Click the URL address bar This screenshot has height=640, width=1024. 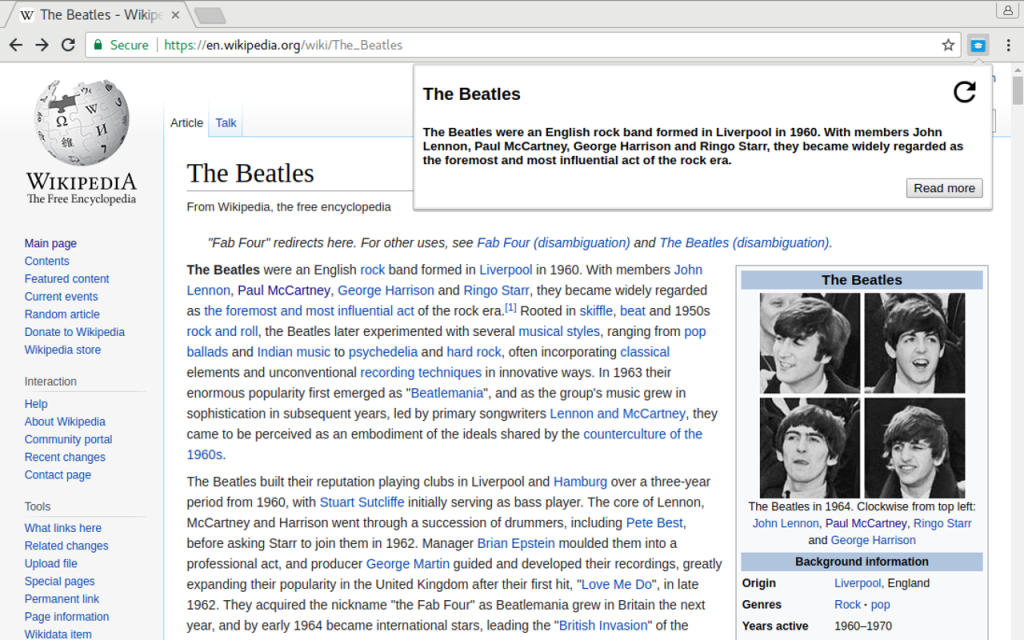[x=522, y=45]
